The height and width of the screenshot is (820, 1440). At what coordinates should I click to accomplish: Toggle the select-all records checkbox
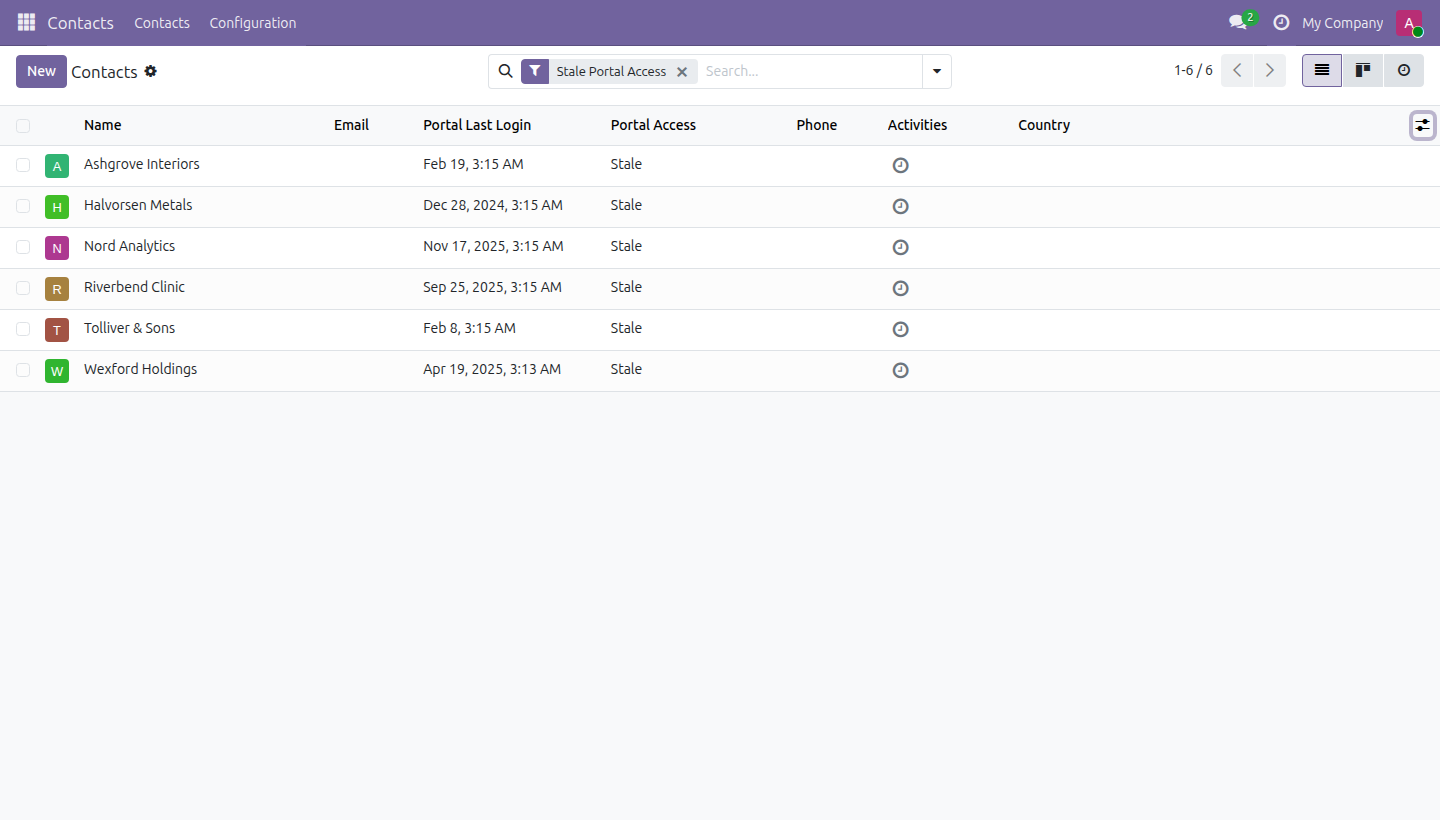click(x=23, y=126)
